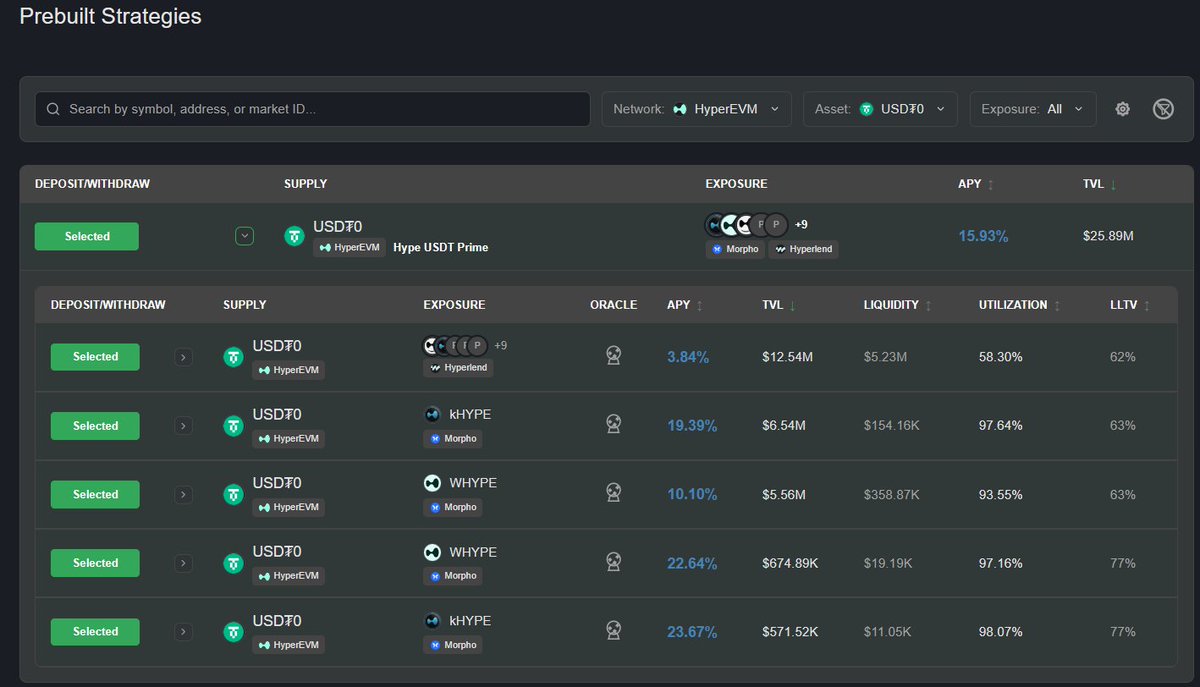Toggle Selected button in kHYPE 19.39% row

coord(95,425)
